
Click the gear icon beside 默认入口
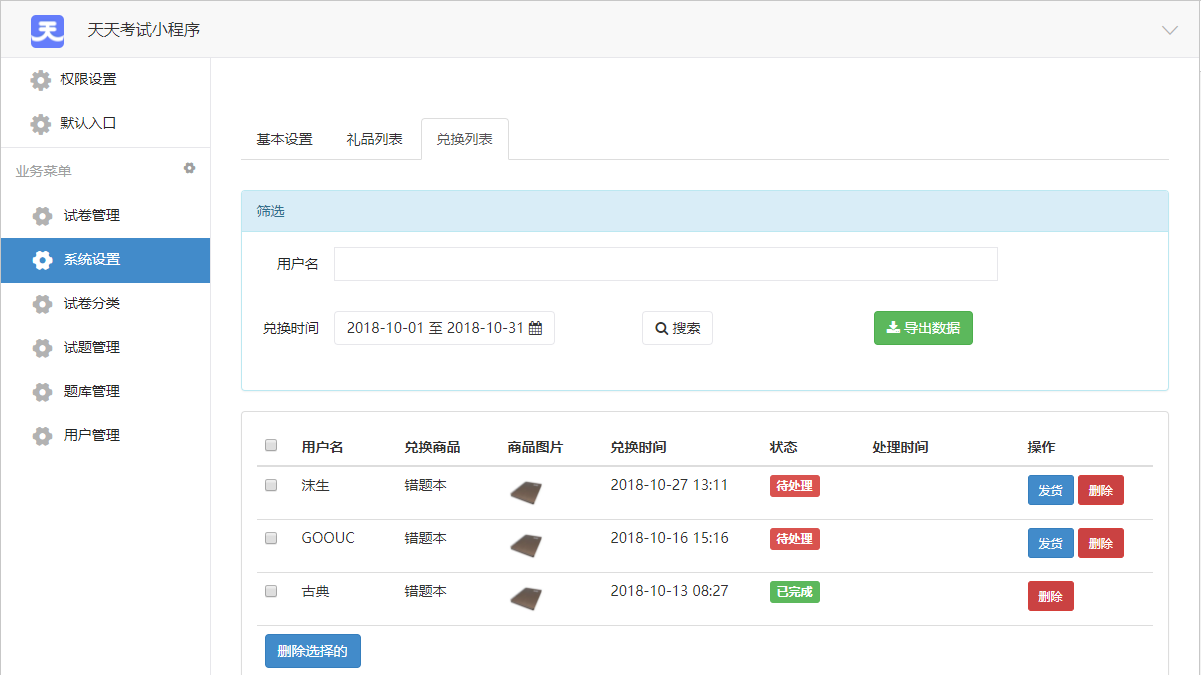click(40, 124)
